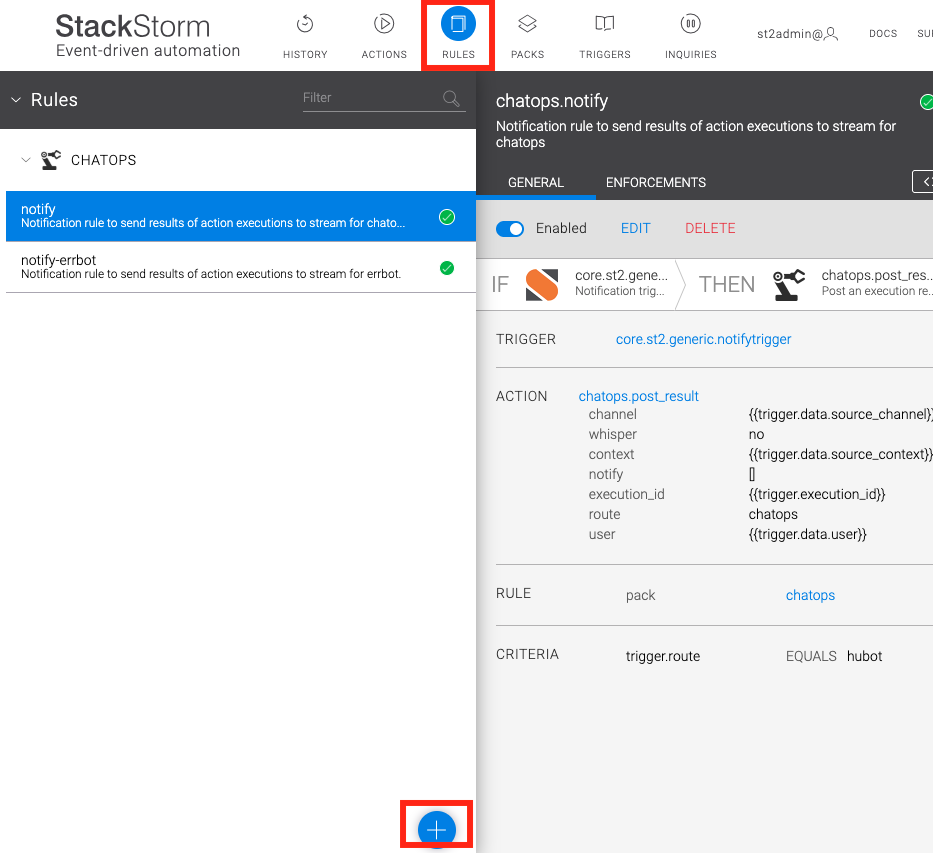The width and height of the screenshot is (933, 853).
Task: Open the Triggers section
Action: (x=605, y=36)
